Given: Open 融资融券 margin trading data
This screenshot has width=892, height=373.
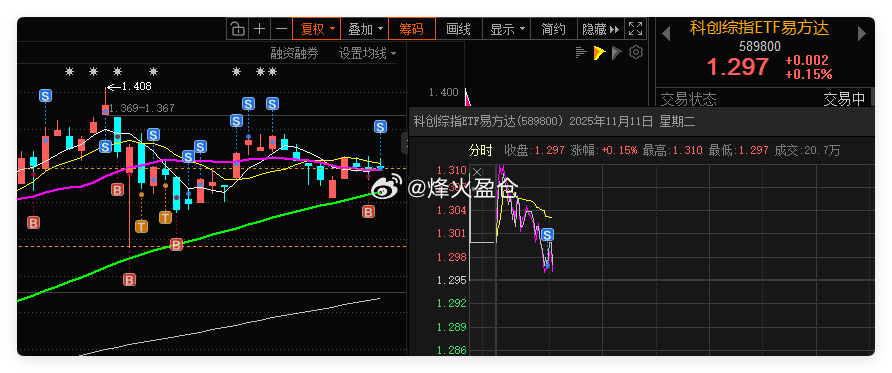Looking at the screenshot, I should [294, 54].
